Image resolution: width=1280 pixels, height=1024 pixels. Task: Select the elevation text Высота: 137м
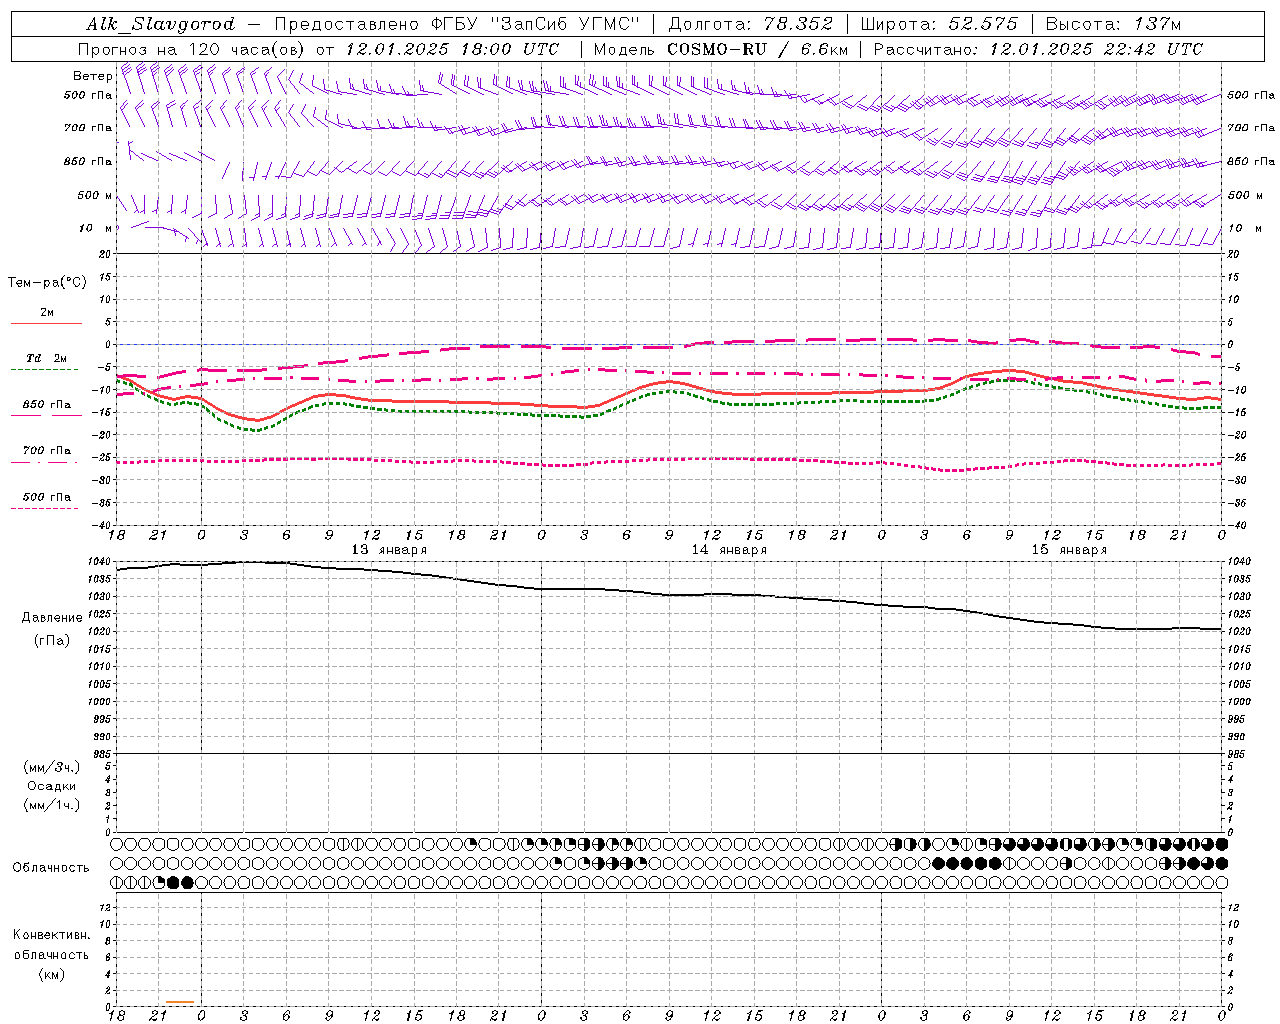[x=1113, y=24]
